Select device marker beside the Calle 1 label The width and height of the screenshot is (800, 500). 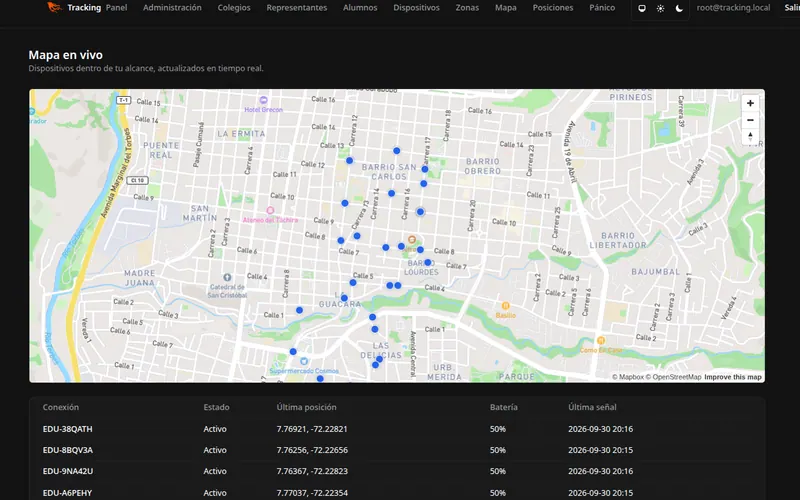click(299, 310)
